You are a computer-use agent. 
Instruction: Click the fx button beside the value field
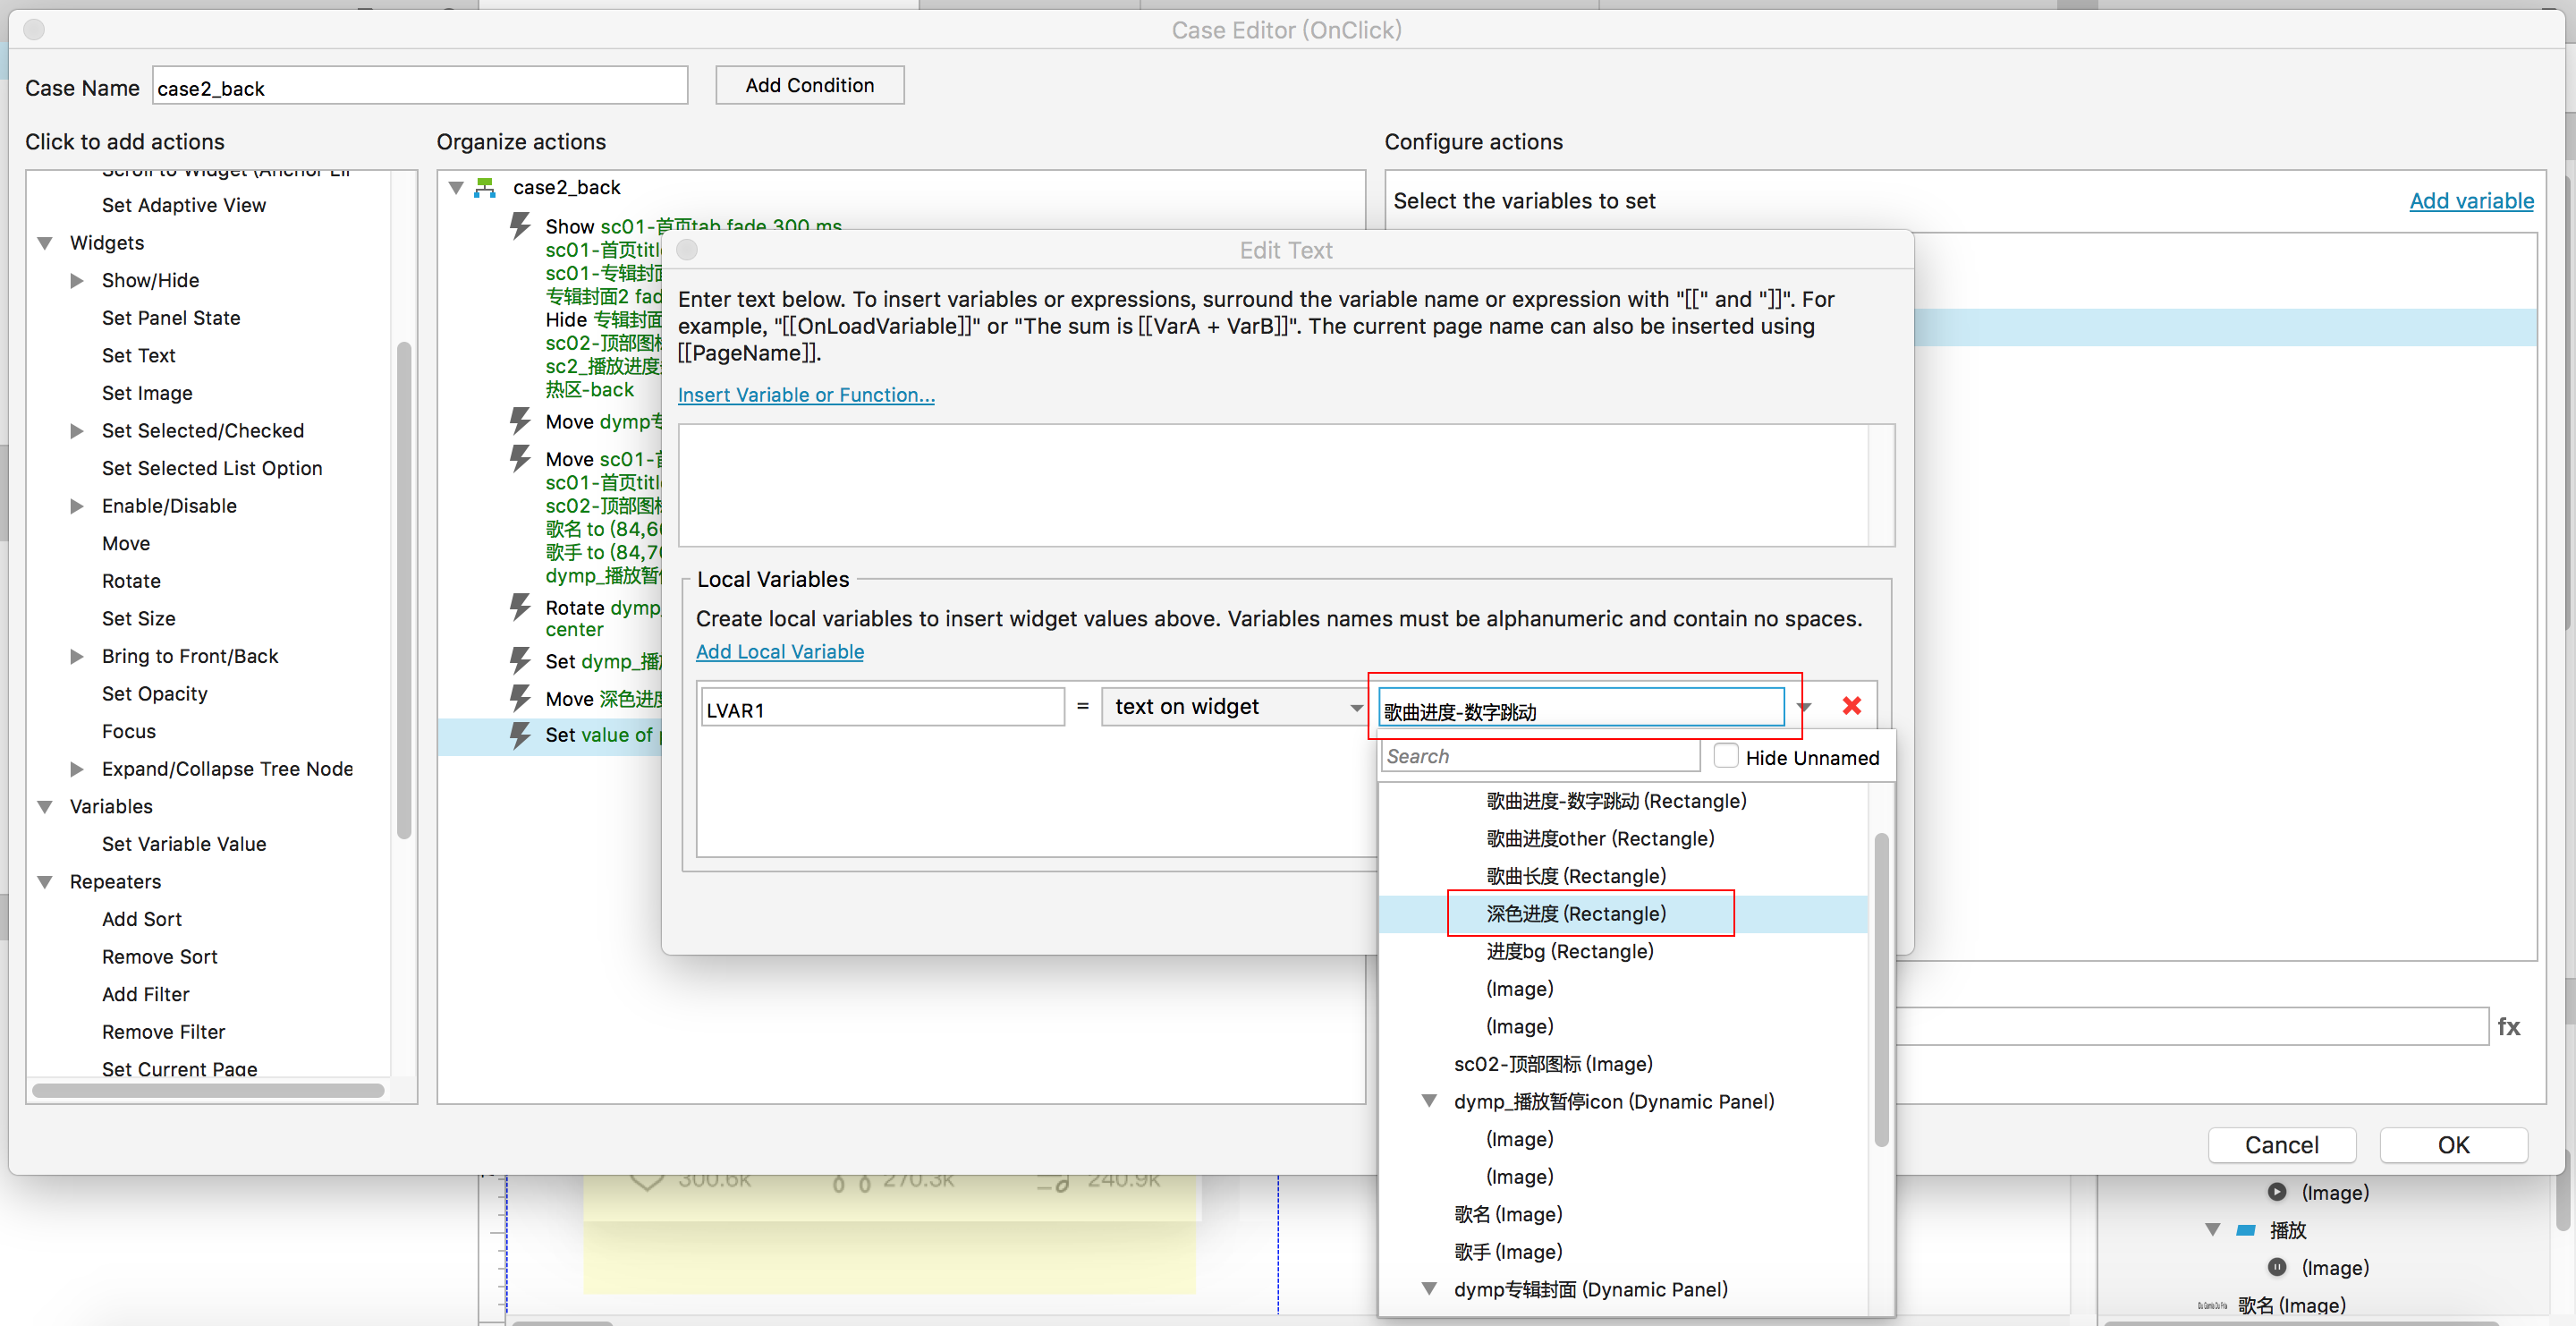point(2508,1027)
